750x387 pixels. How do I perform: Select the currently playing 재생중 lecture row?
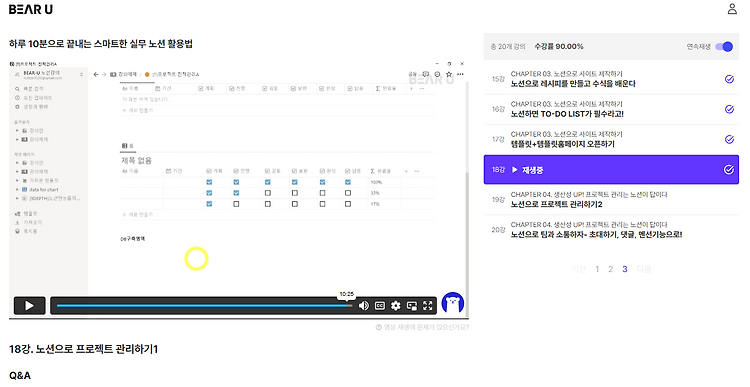[x=611, y=169]
